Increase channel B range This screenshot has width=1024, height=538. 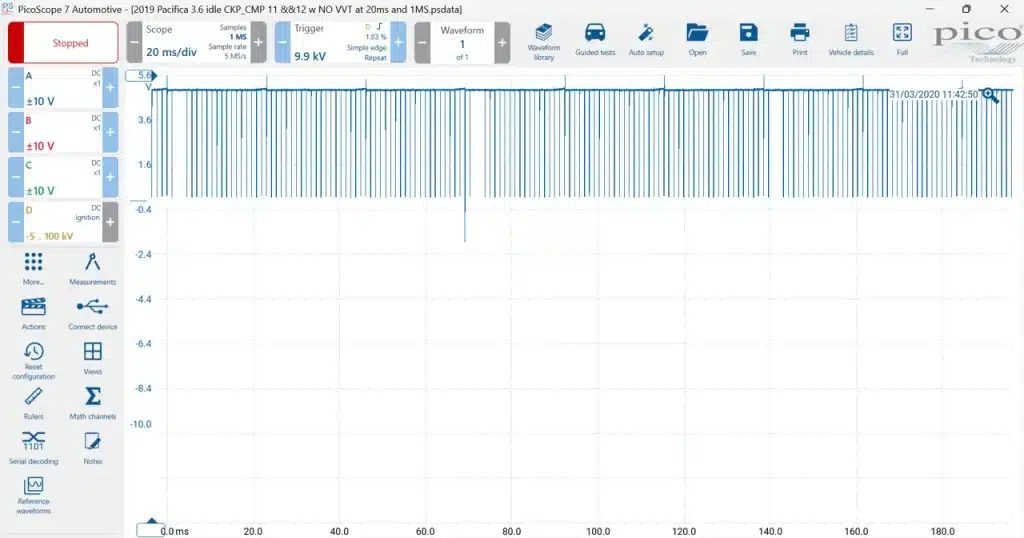click(110, 133)
